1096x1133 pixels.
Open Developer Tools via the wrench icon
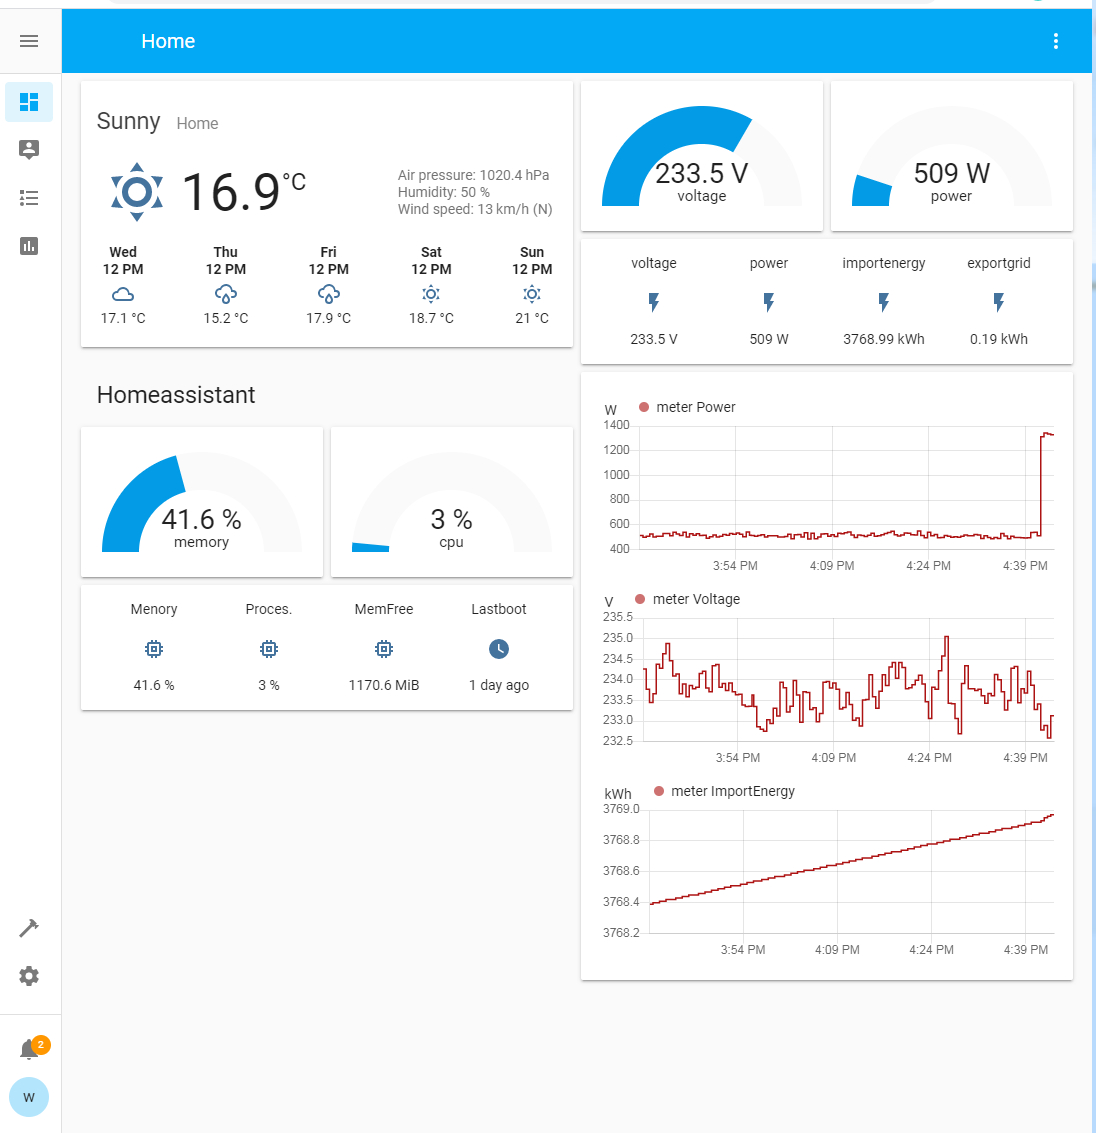28,927
